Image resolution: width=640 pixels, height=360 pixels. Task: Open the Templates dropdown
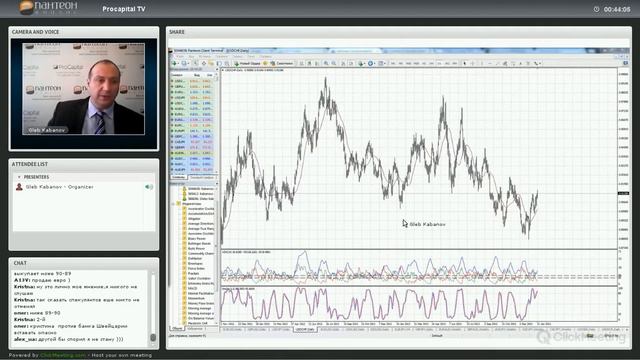[x=382, y=63]
